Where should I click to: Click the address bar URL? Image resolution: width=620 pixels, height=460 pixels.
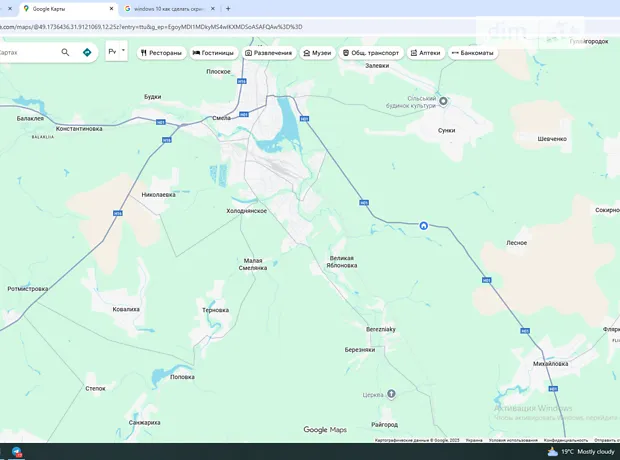[x=150, y=27]
